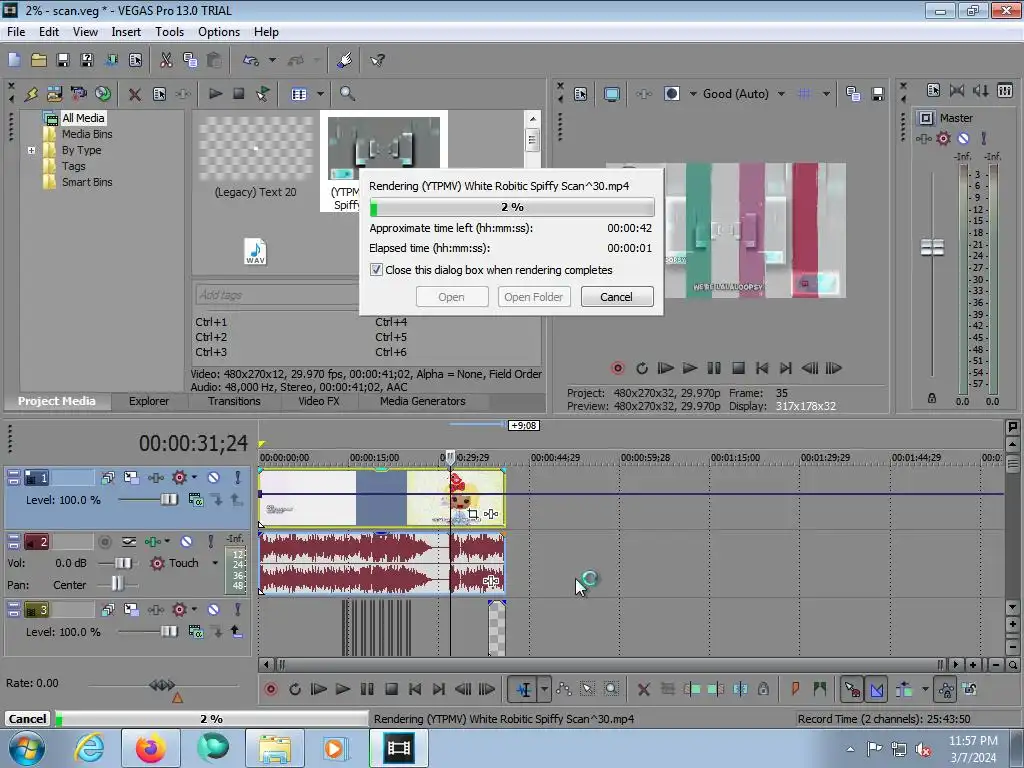Open the preview quality Good (Auto) dropdown
The height and width of the screenshot is (768, 1024).
point(781,94)
